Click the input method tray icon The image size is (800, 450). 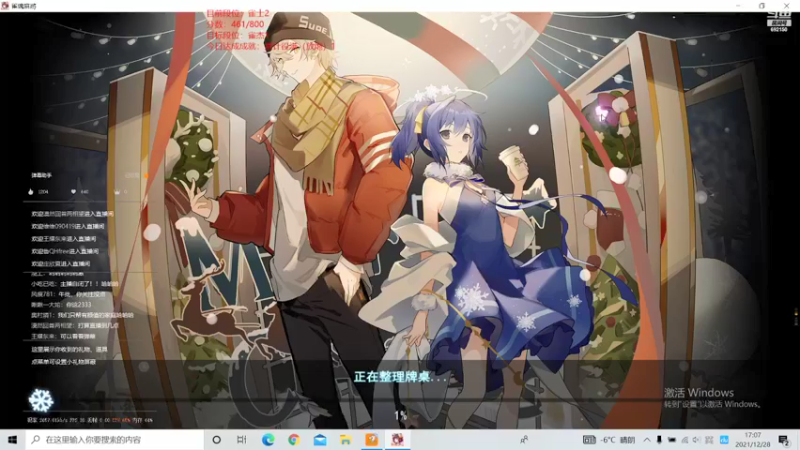pyautogui.click(x=709, y=439)
